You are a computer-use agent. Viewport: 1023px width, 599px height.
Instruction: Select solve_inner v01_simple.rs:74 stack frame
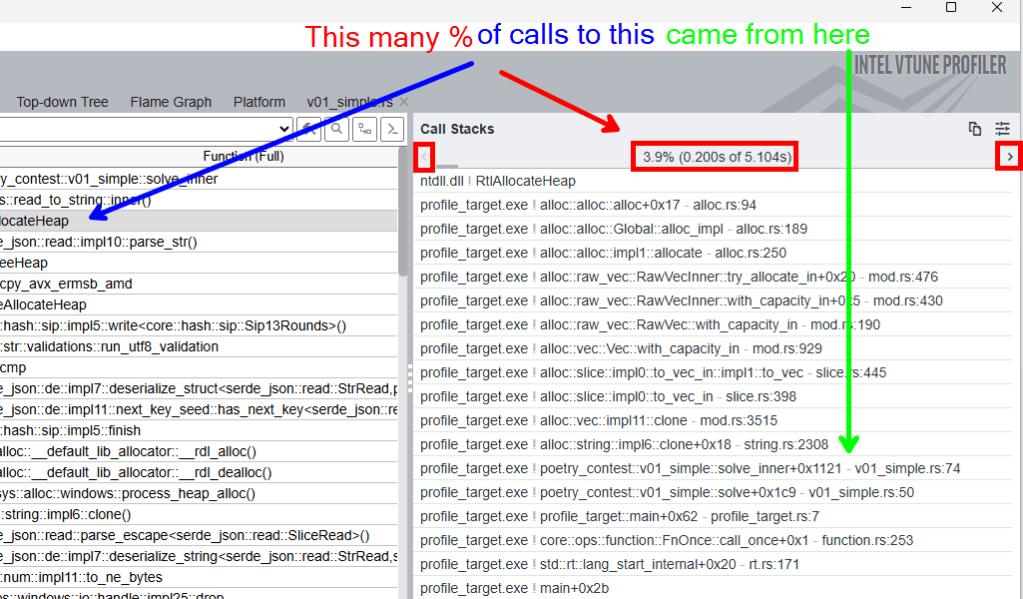[690, 468]
